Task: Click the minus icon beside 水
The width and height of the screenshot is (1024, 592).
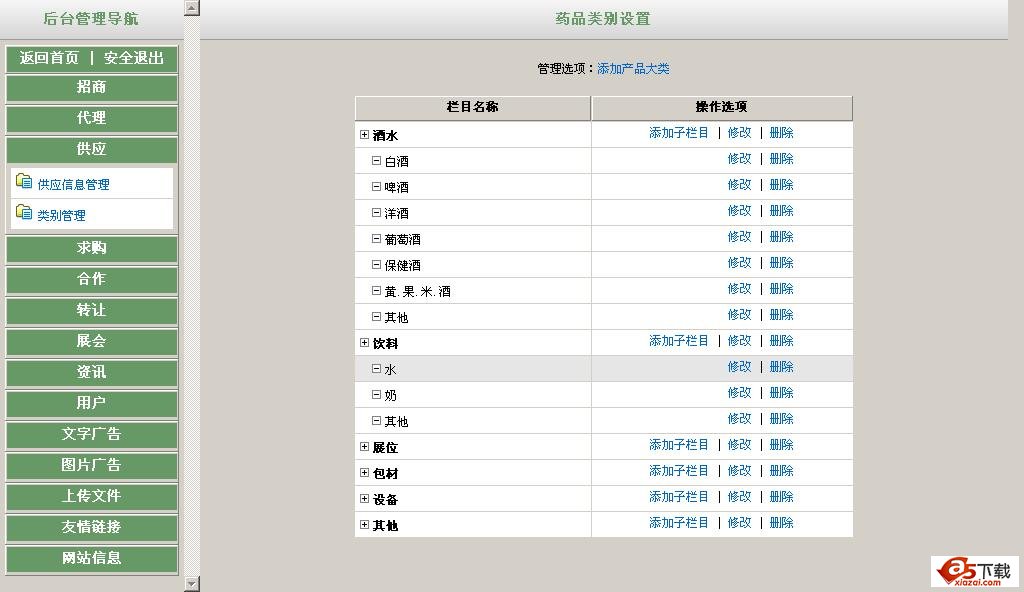Action: pyautogui.click(x=377, y=368)
